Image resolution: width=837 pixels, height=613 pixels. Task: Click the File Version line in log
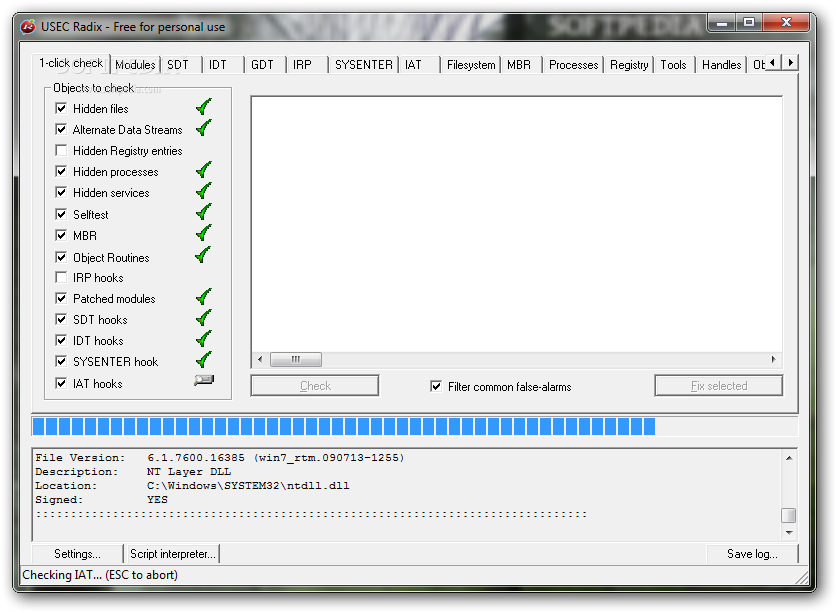click(x=219, y=458)
